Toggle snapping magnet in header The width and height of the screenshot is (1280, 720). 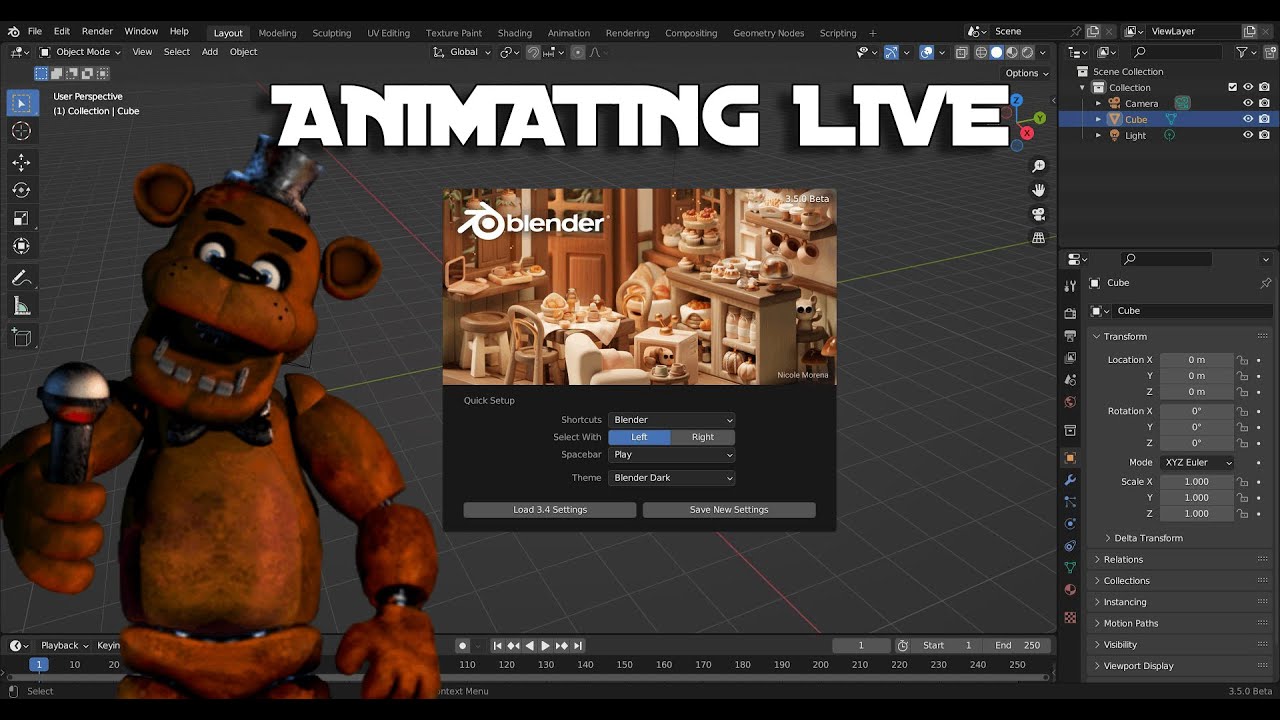(x=534, y=52)
